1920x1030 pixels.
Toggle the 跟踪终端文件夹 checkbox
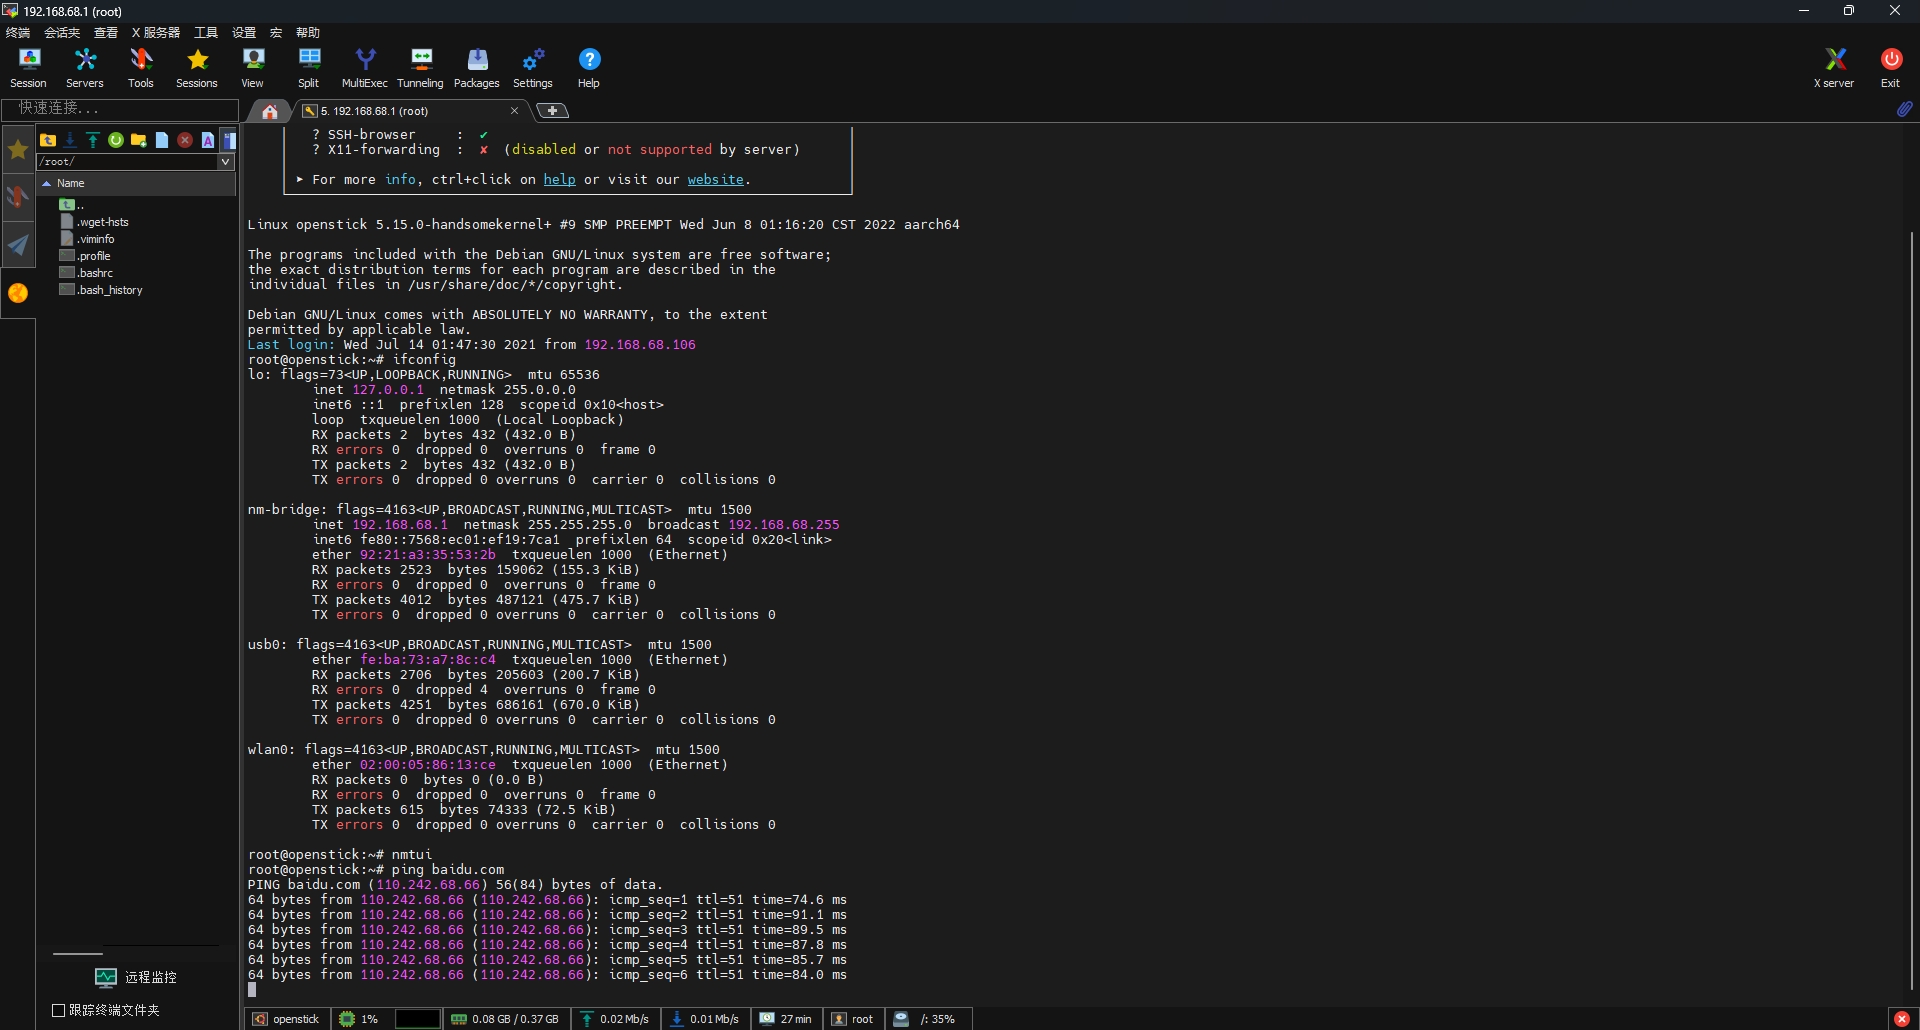58,1010
